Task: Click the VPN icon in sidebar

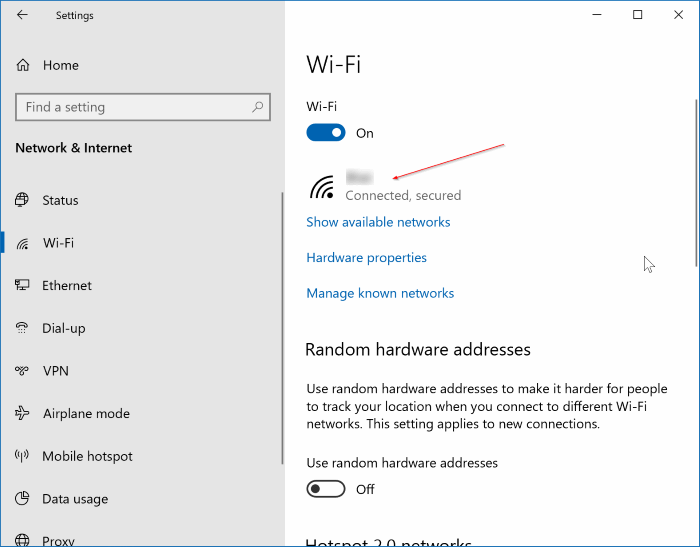Action: [22, 371]
